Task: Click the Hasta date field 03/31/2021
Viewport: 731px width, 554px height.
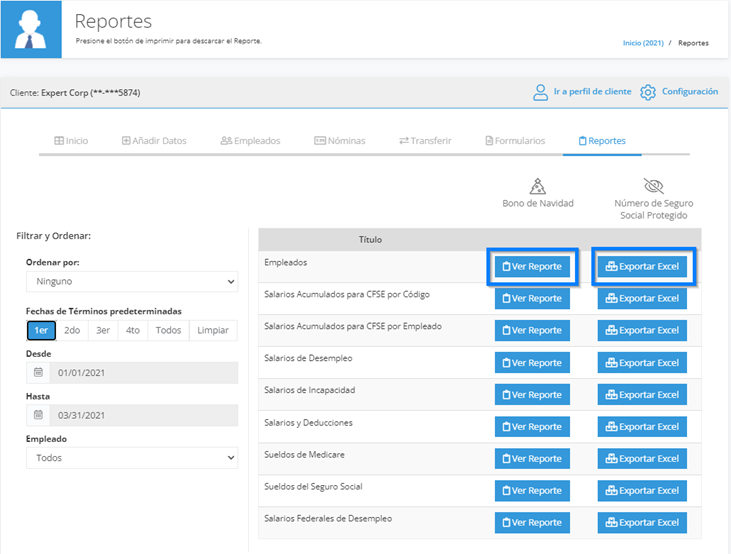Action: tap(144, 415)
